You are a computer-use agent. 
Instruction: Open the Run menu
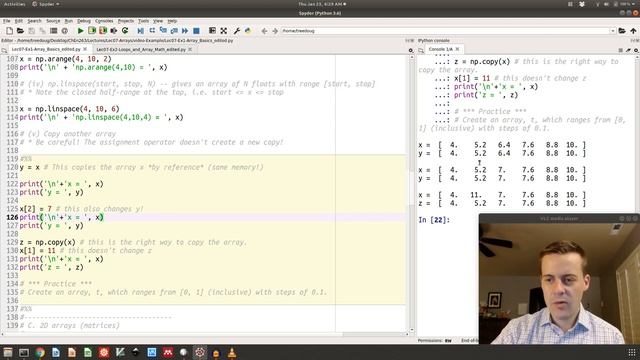[x=69, y=21]
